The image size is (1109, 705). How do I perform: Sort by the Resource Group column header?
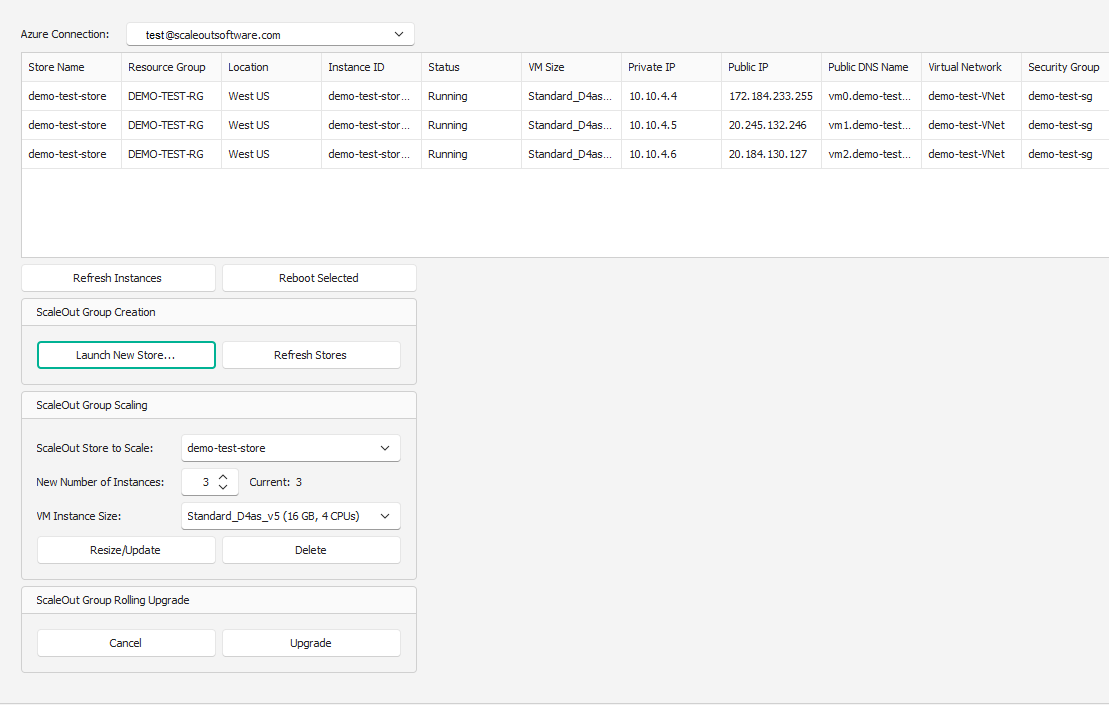coord(171,67)
